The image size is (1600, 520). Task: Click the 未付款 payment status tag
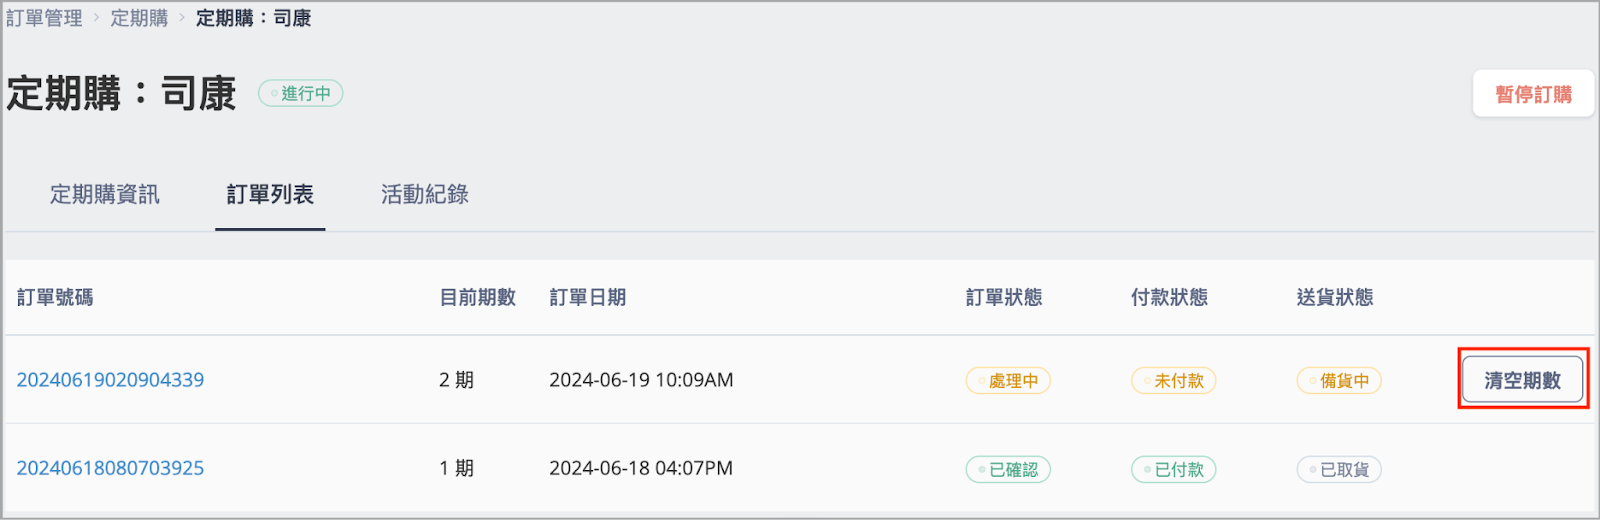[x=1174, y=381]
